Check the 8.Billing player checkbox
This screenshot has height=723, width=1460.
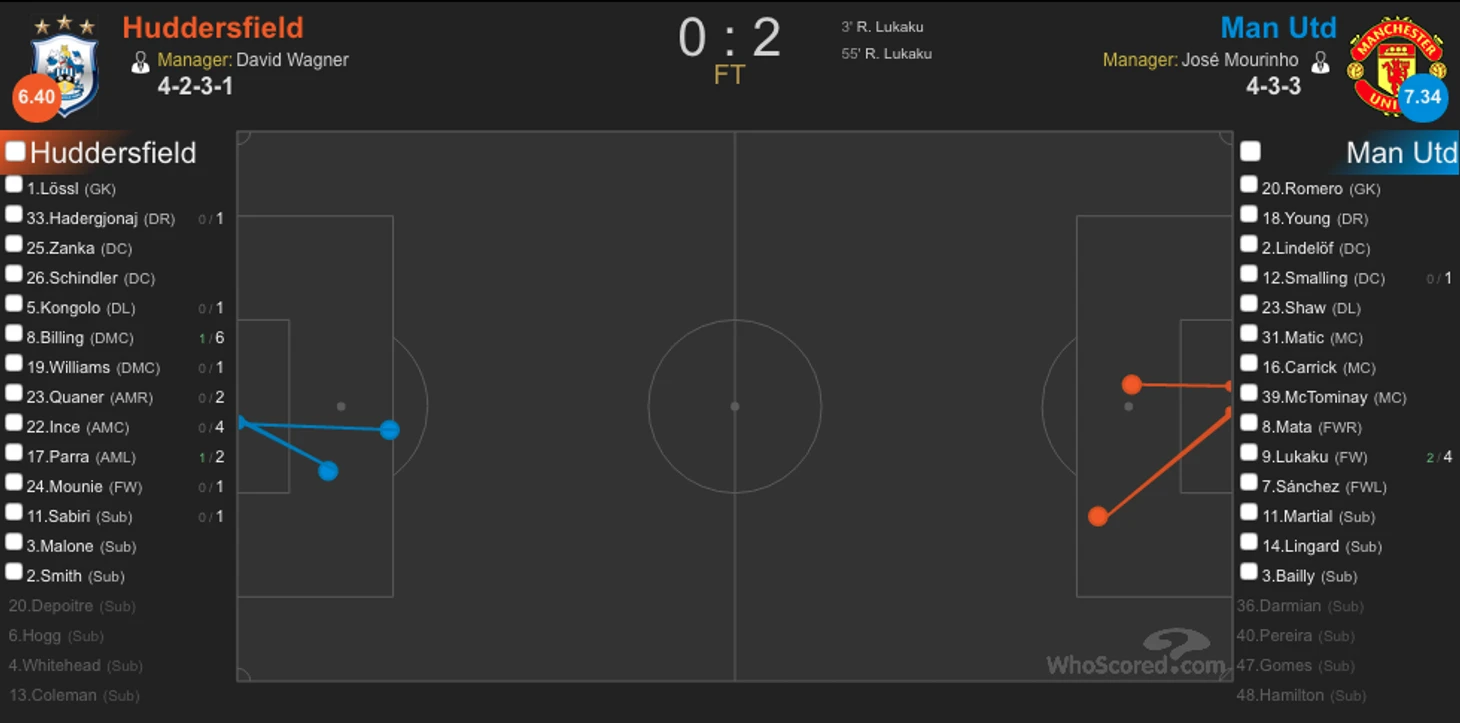(x=14, y=334)
